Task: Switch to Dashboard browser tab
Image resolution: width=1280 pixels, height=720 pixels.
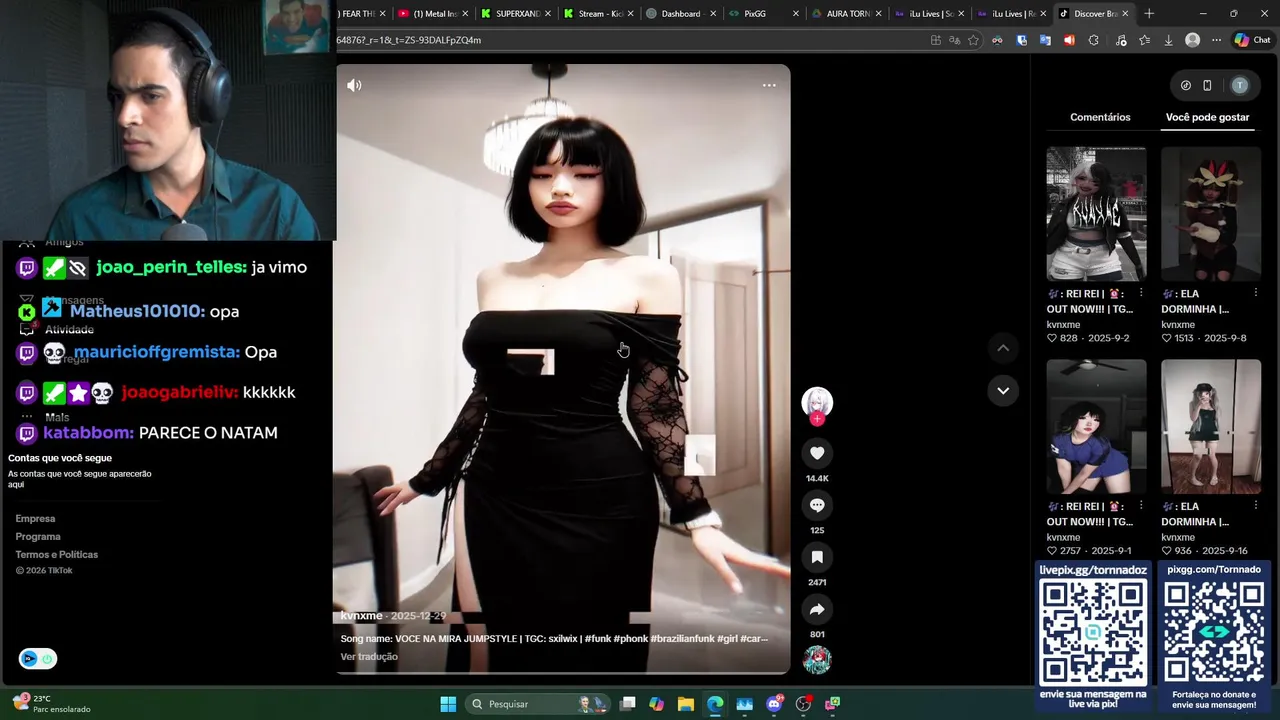Action: [x=680, y=13]
